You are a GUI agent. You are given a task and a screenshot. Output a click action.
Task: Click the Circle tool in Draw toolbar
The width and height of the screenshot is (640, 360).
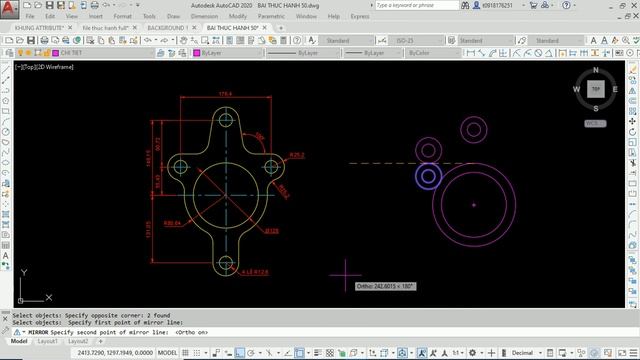click(x=6, y=132)
